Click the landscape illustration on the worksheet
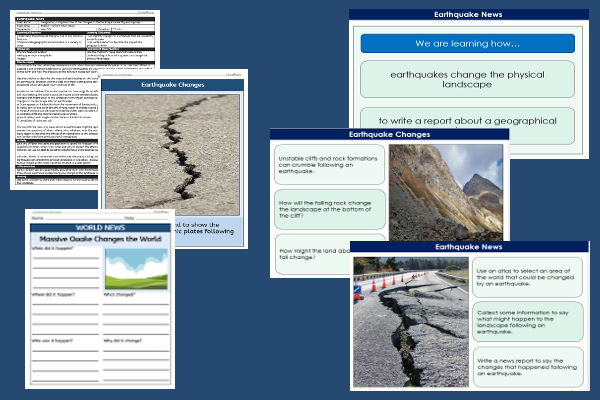The width and height of the screenshot is (600, 400). click(x=136, y=269)
